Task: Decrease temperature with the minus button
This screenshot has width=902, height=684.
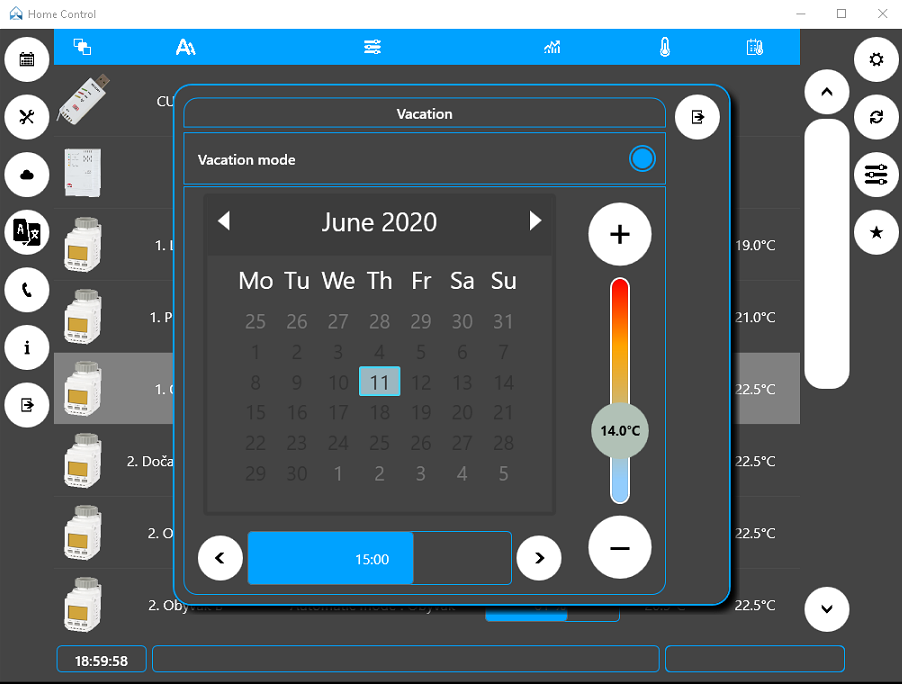Action: (620, 548)
